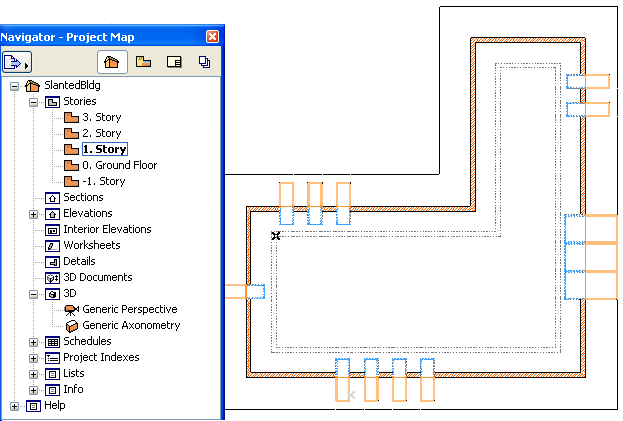Select the Schedules label

[87, 341]
